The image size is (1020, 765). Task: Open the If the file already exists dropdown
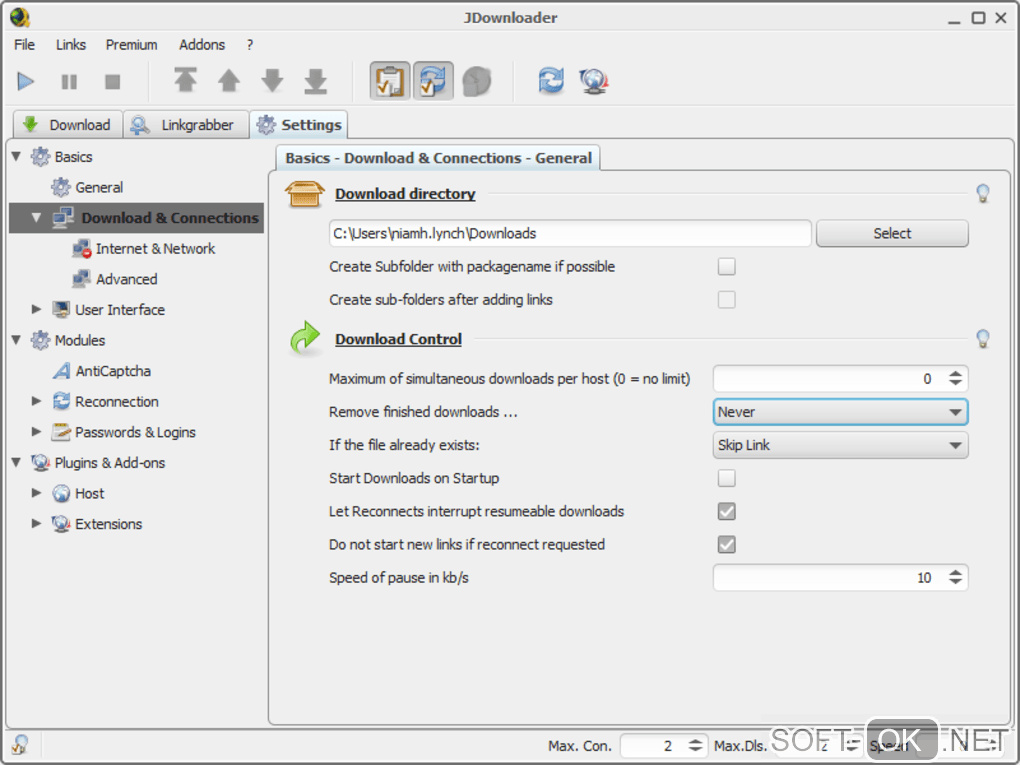click(x=840, y=445)
